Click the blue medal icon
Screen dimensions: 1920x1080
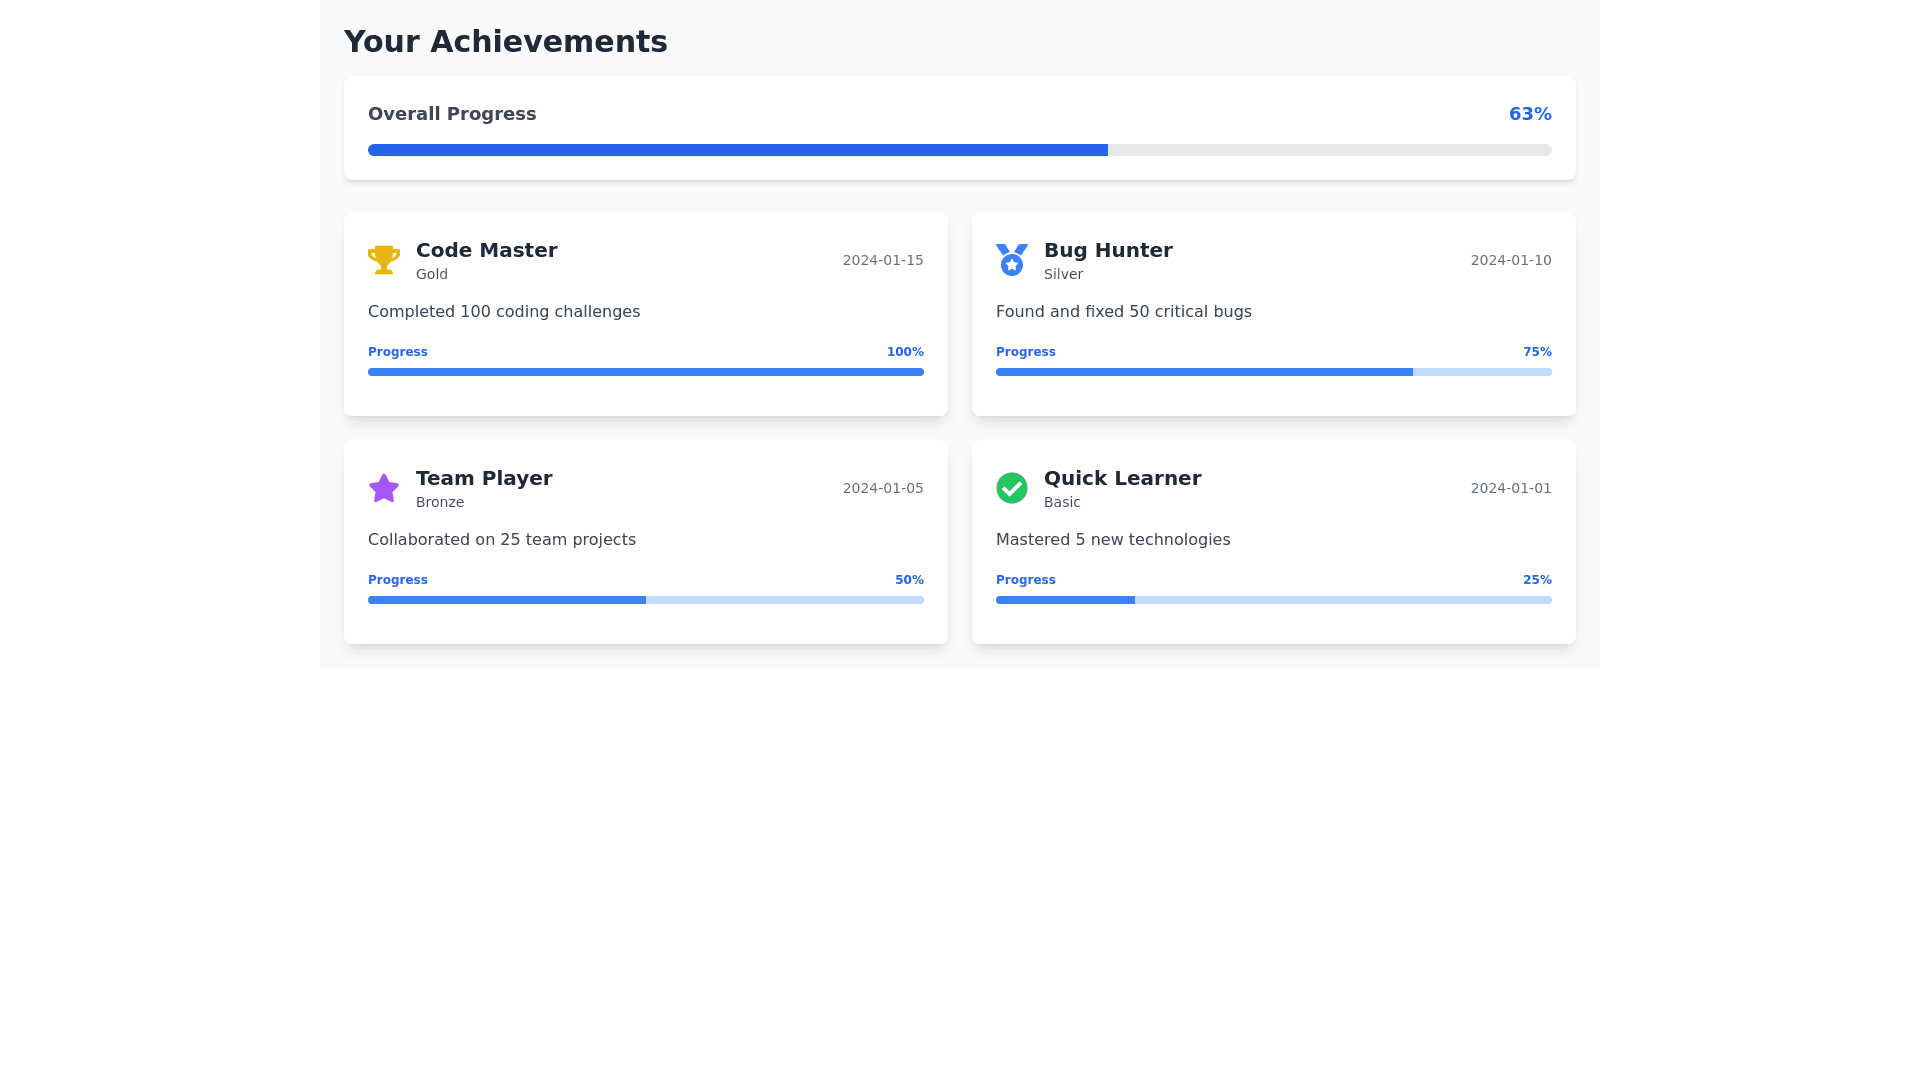coord(1012,260)
